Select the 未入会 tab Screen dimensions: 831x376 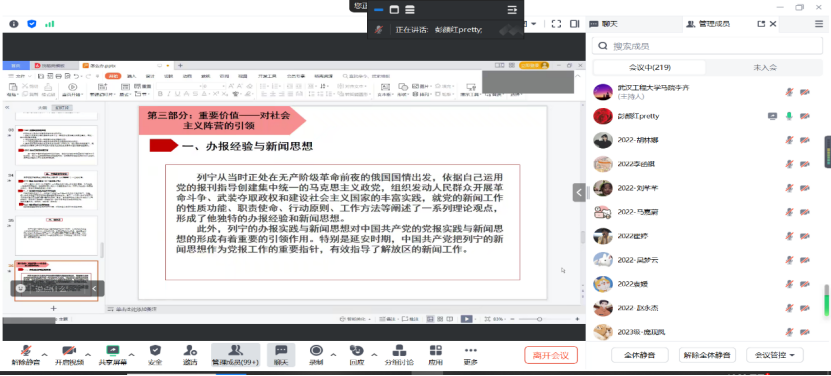(x=765, y=67)
